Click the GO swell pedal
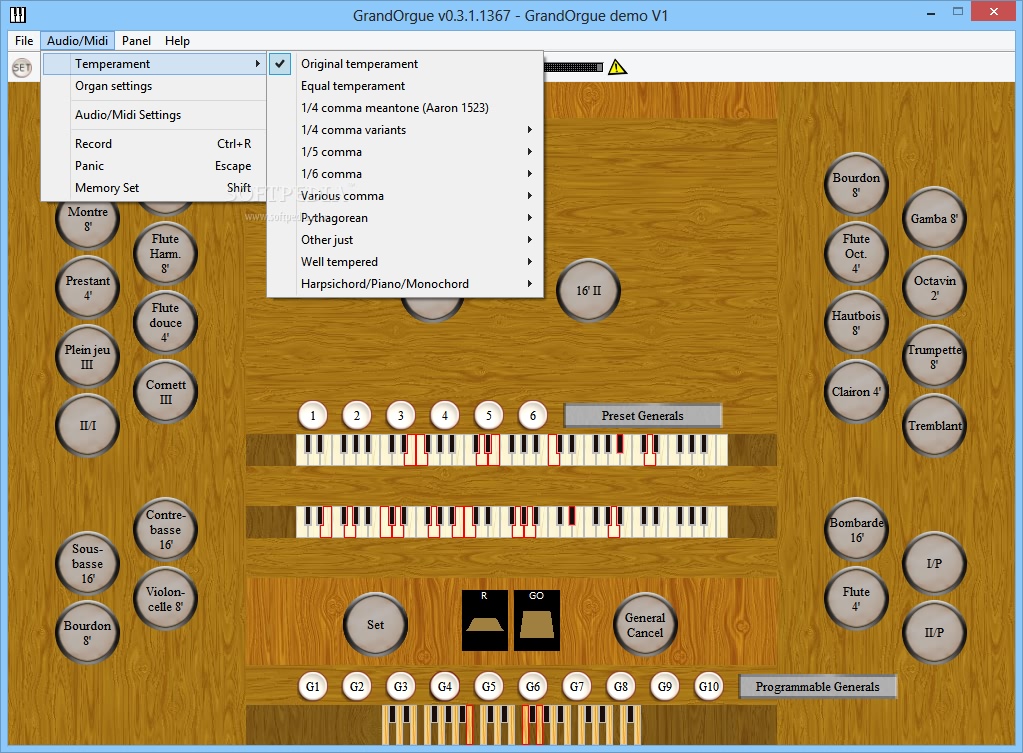 point(536,621)
